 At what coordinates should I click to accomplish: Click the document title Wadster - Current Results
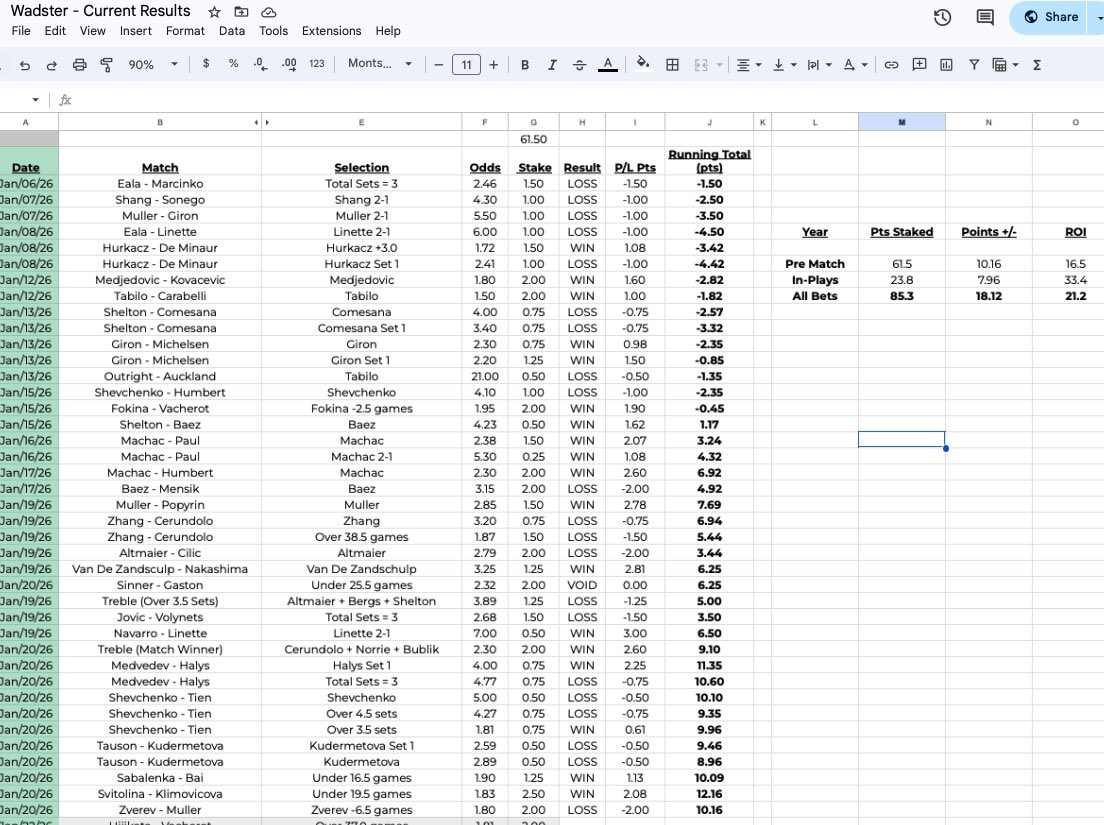pos(101,11)
